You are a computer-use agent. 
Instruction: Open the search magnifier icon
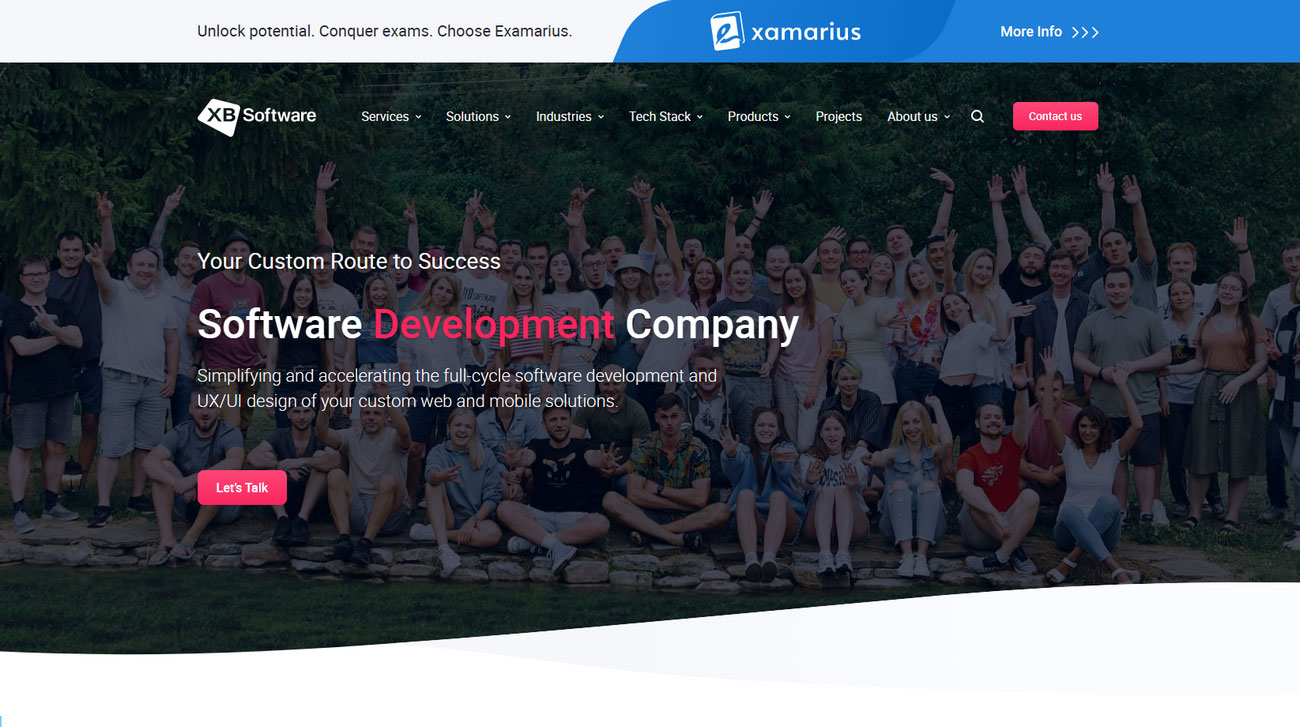point(977,117)
